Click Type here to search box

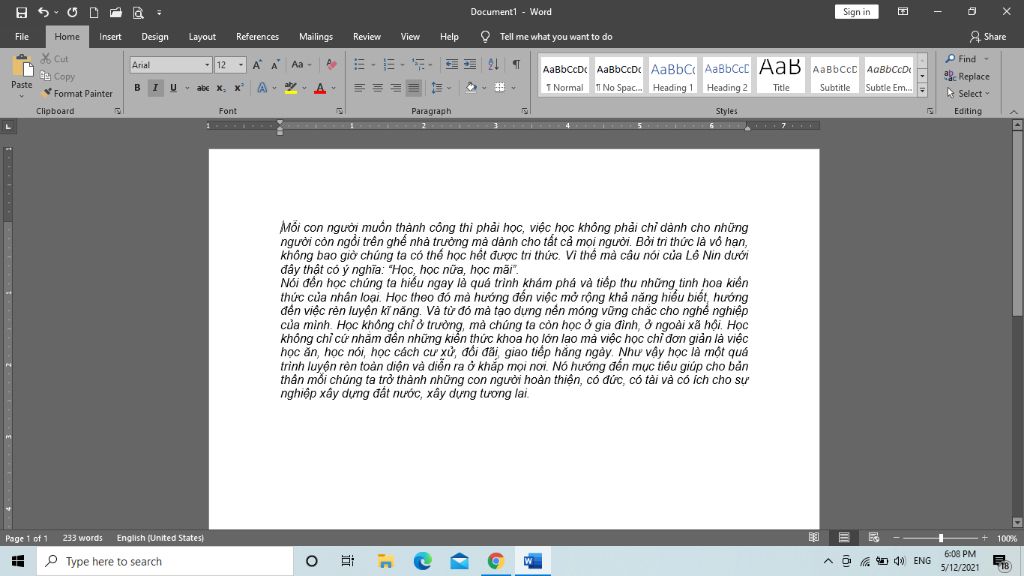click(x=165, y=561)
